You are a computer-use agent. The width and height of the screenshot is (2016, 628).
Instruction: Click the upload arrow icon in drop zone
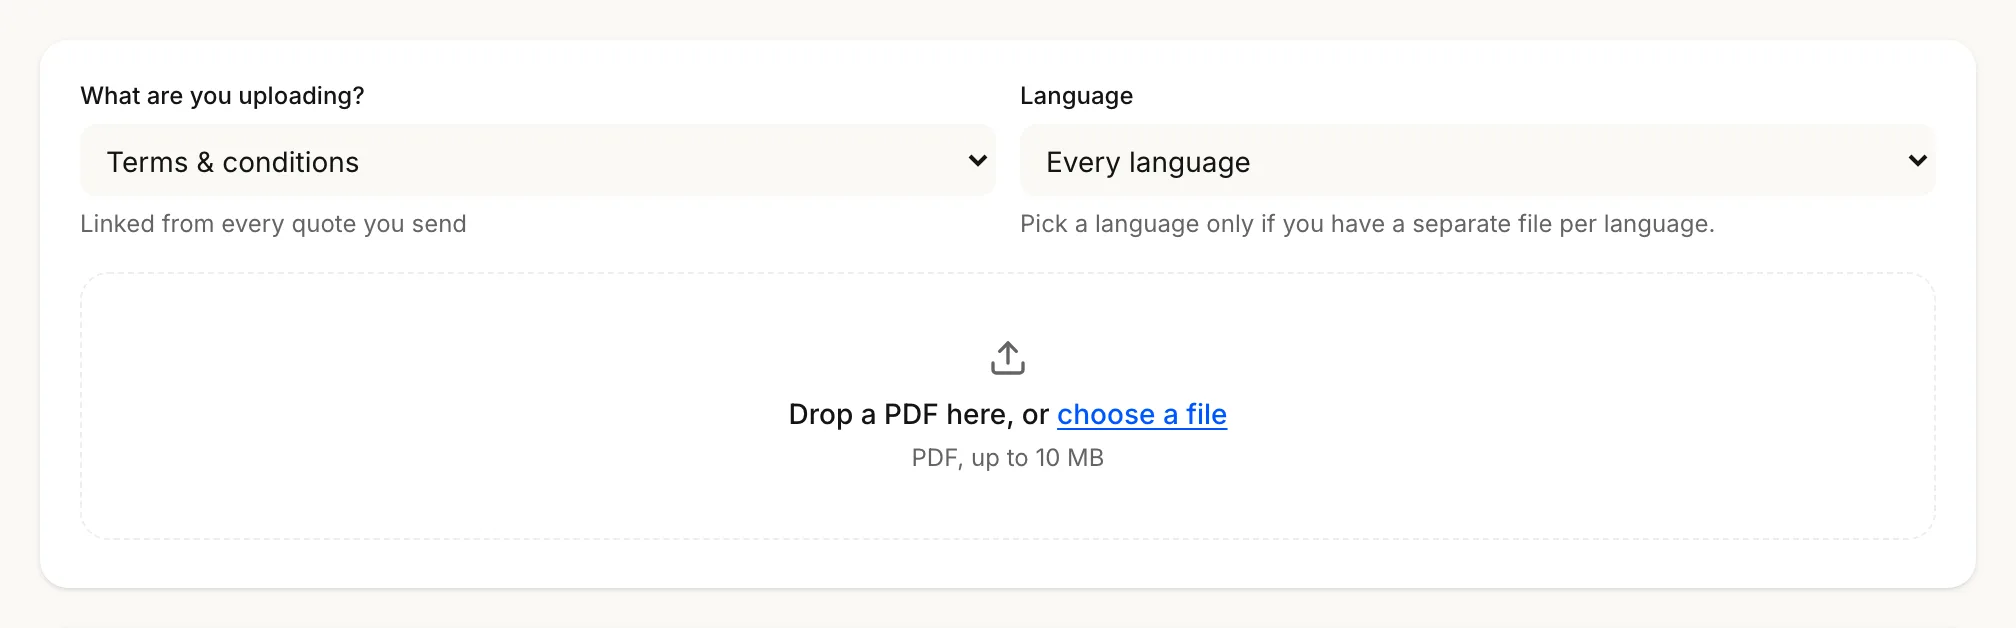point(1008,358)
